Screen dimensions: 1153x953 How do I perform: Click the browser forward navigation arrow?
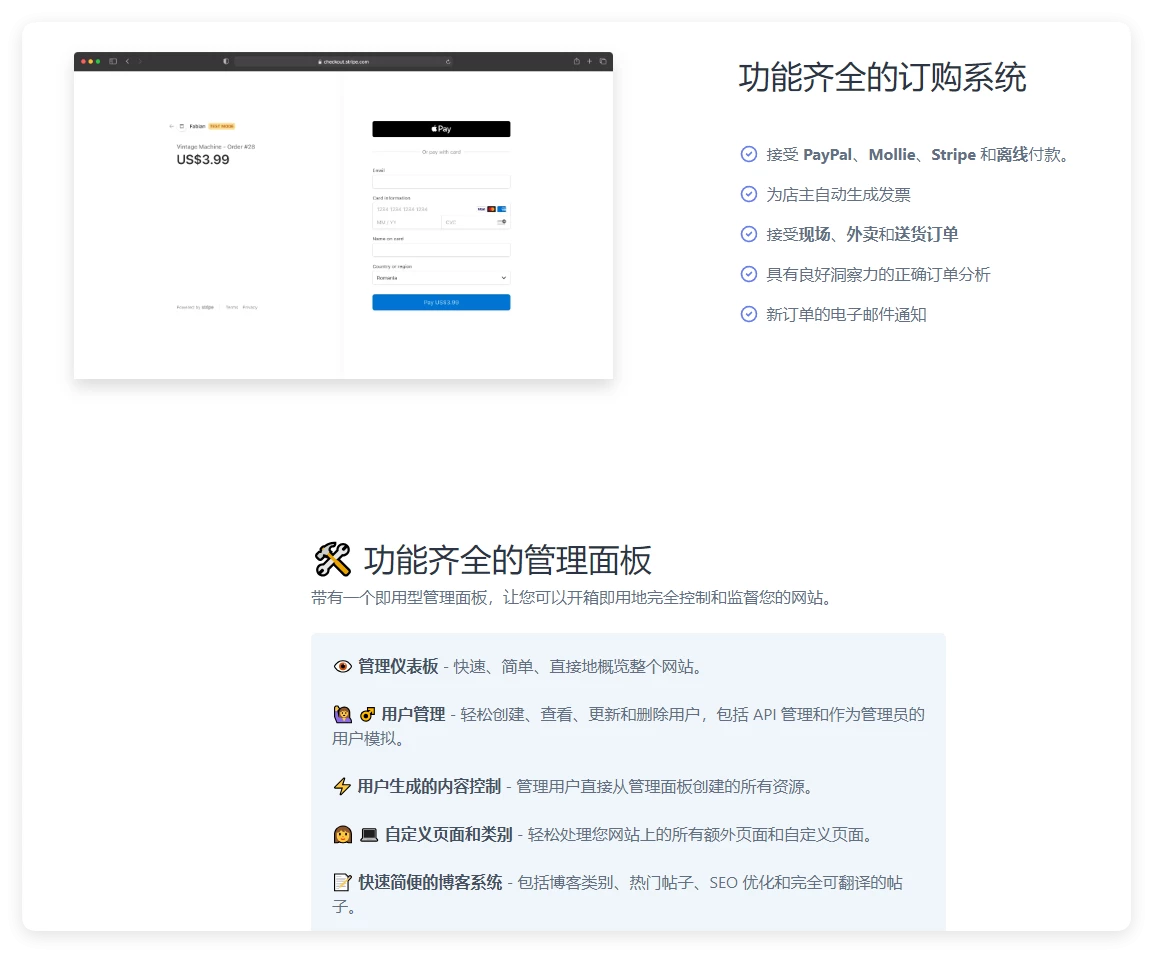(x=139, y=60)
